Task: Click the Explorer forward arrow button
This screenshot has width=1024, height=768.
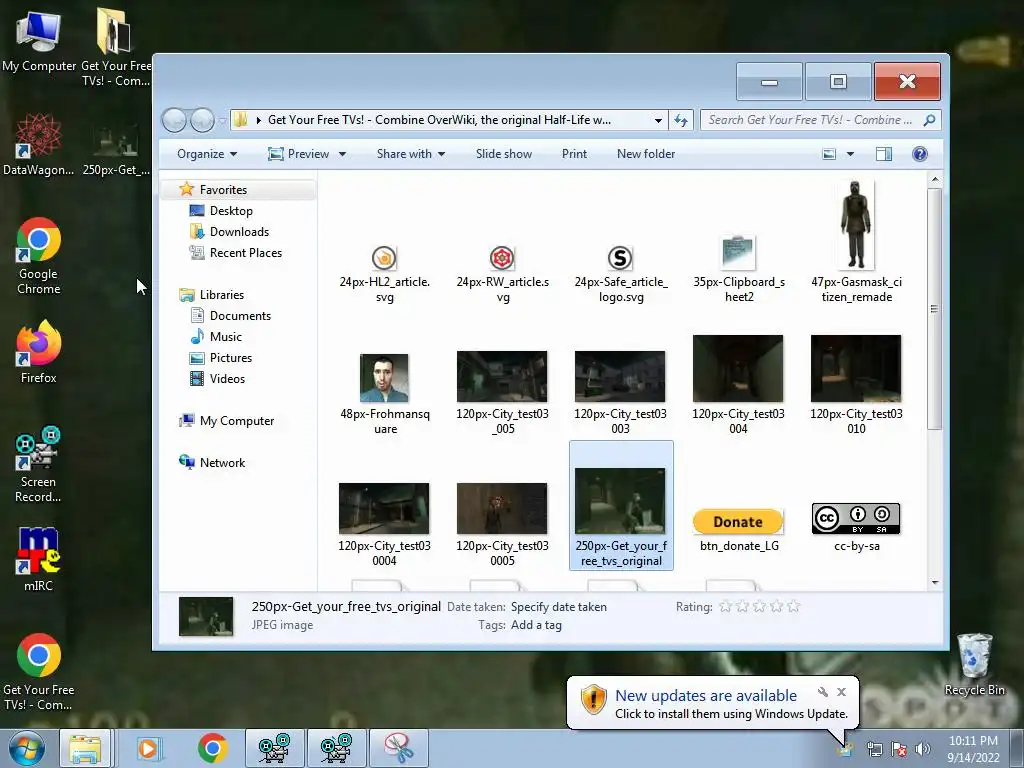Action: (202, 120)
